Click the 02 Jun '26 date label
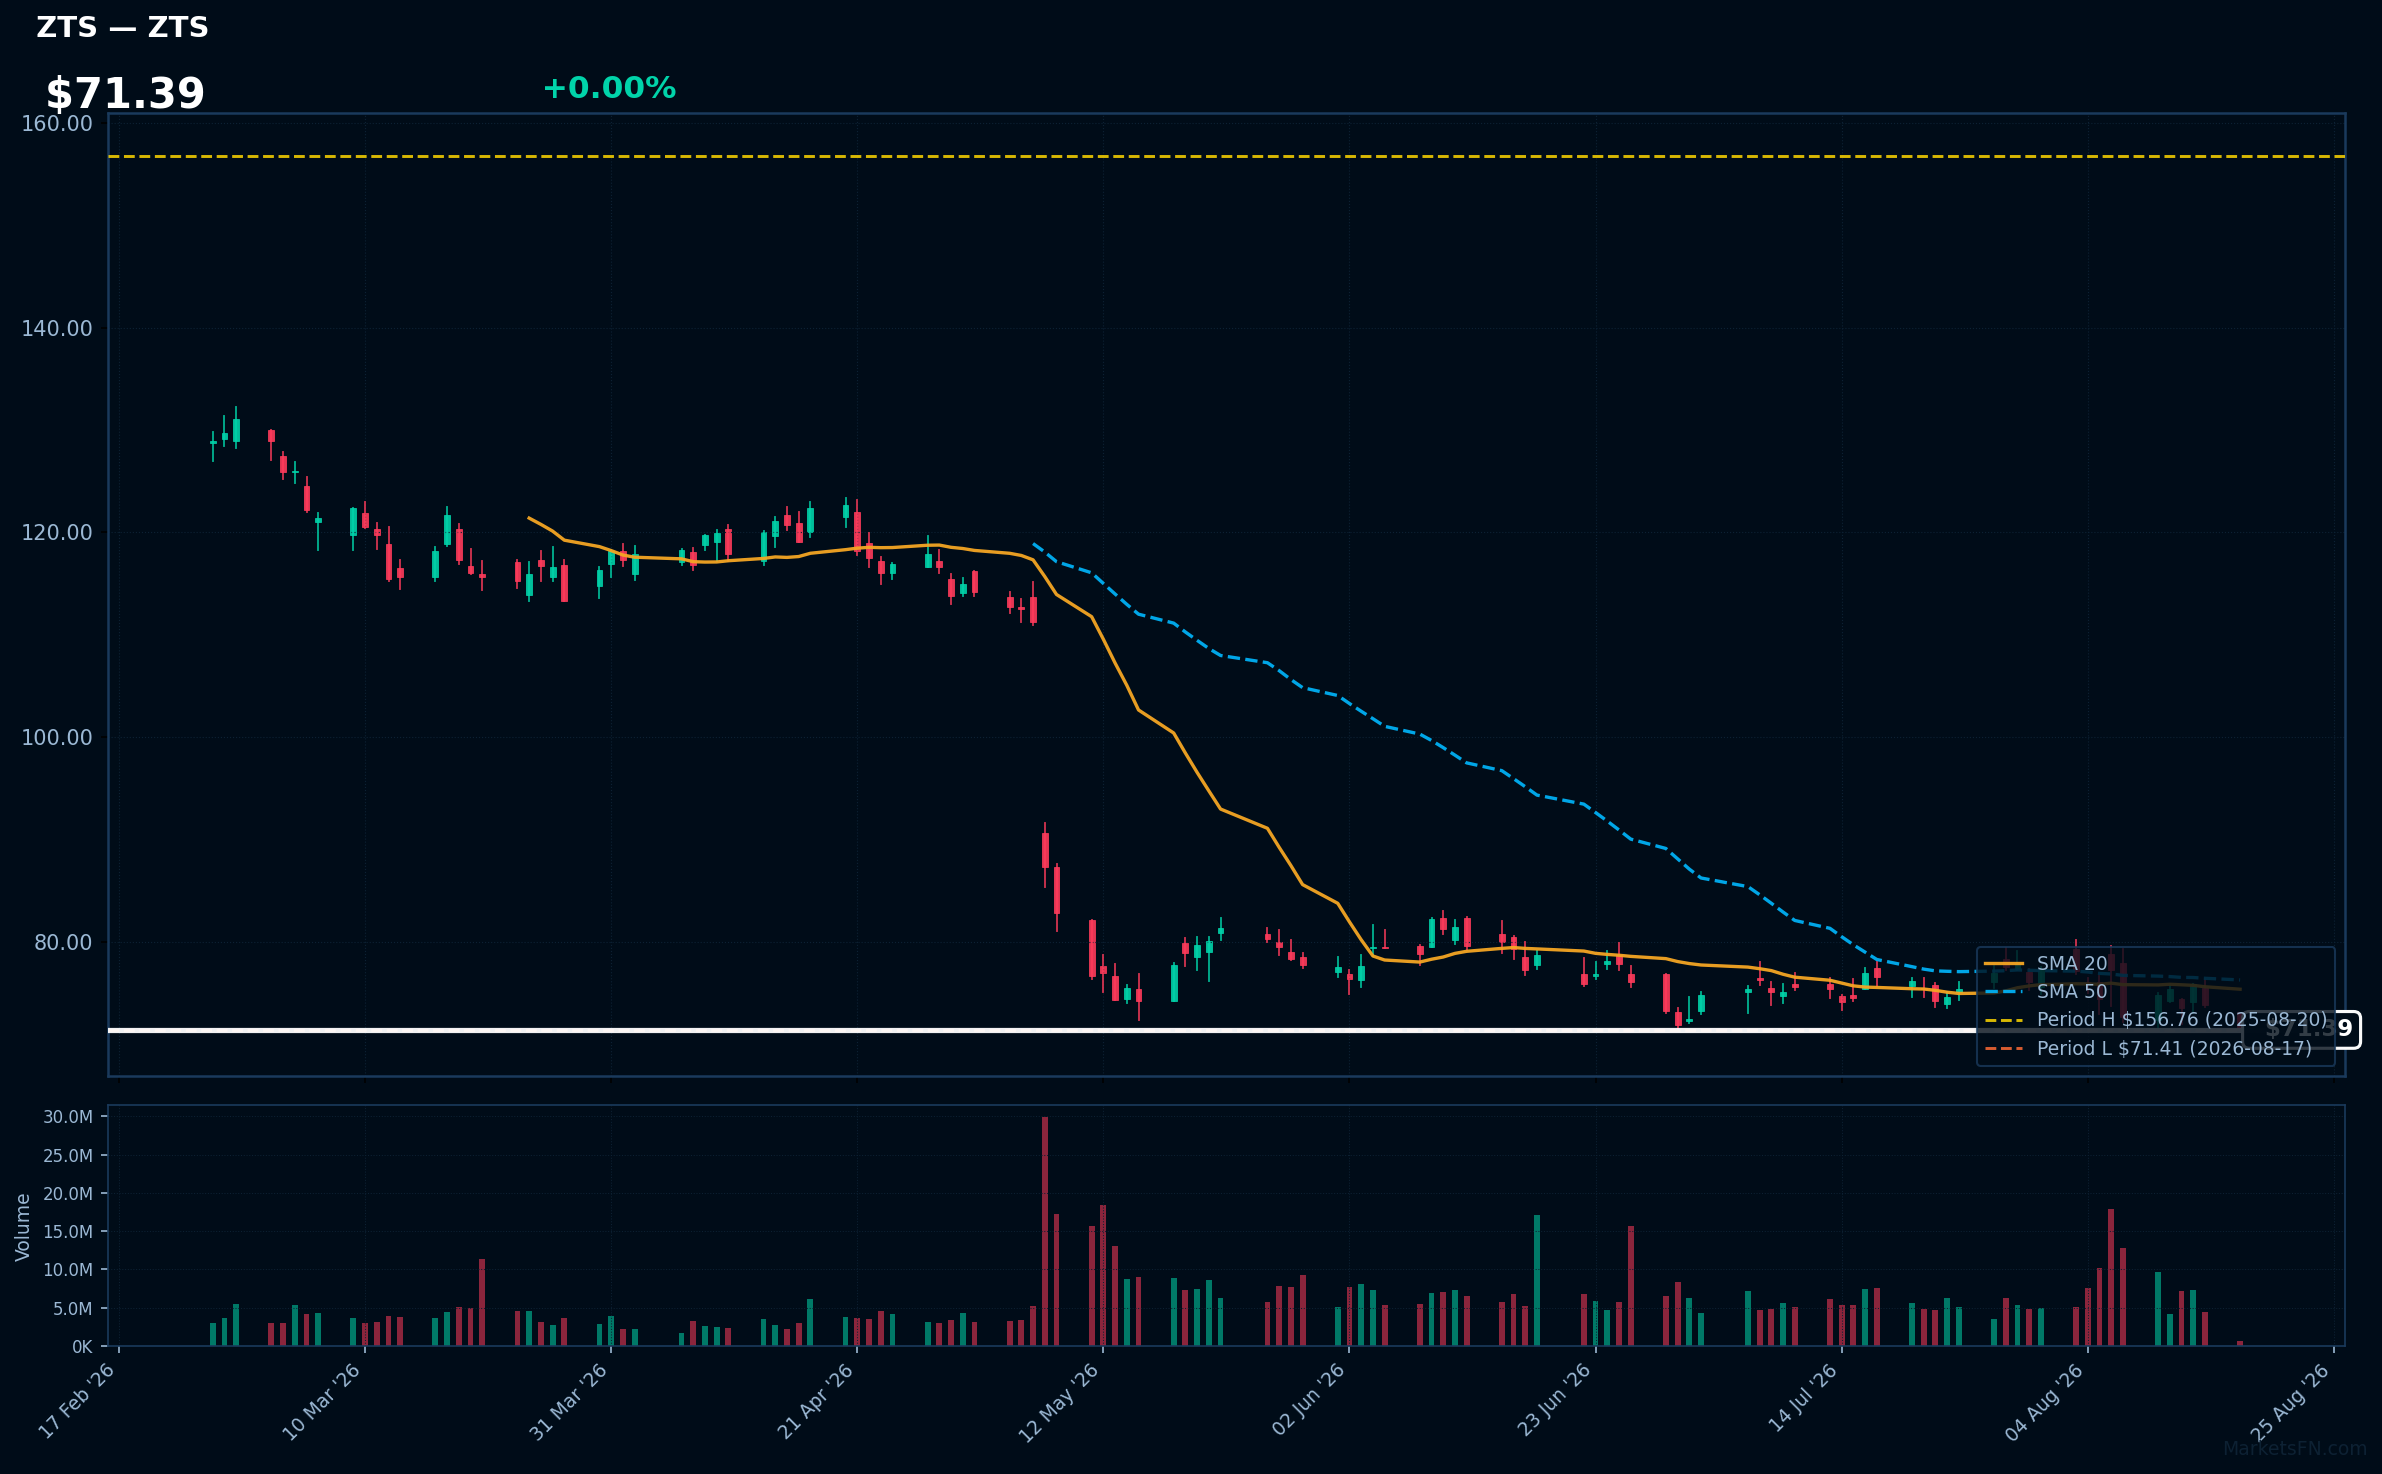Image resolution: width=2382 pixels, height=1474 pixels. [1308, 1401]
